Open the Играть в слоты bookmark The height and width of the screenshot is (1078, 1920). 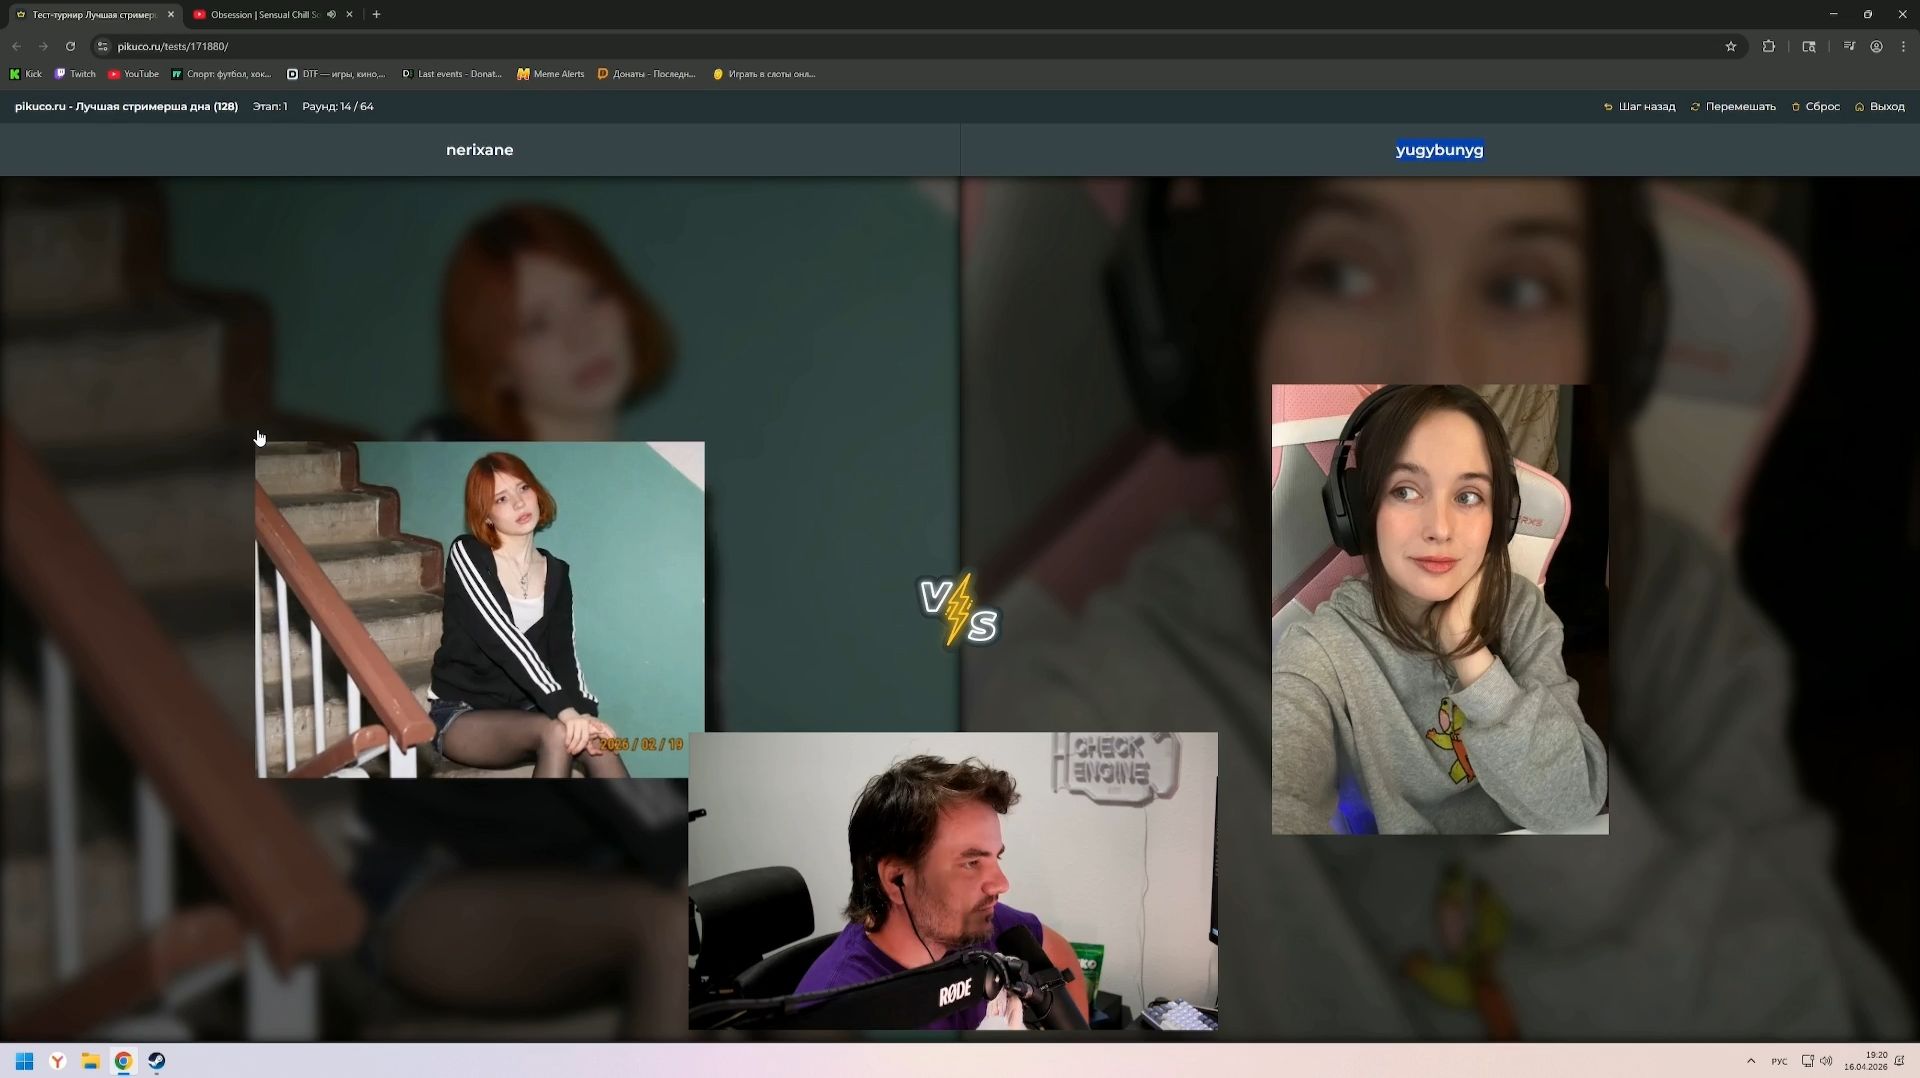tap(764, 74)
